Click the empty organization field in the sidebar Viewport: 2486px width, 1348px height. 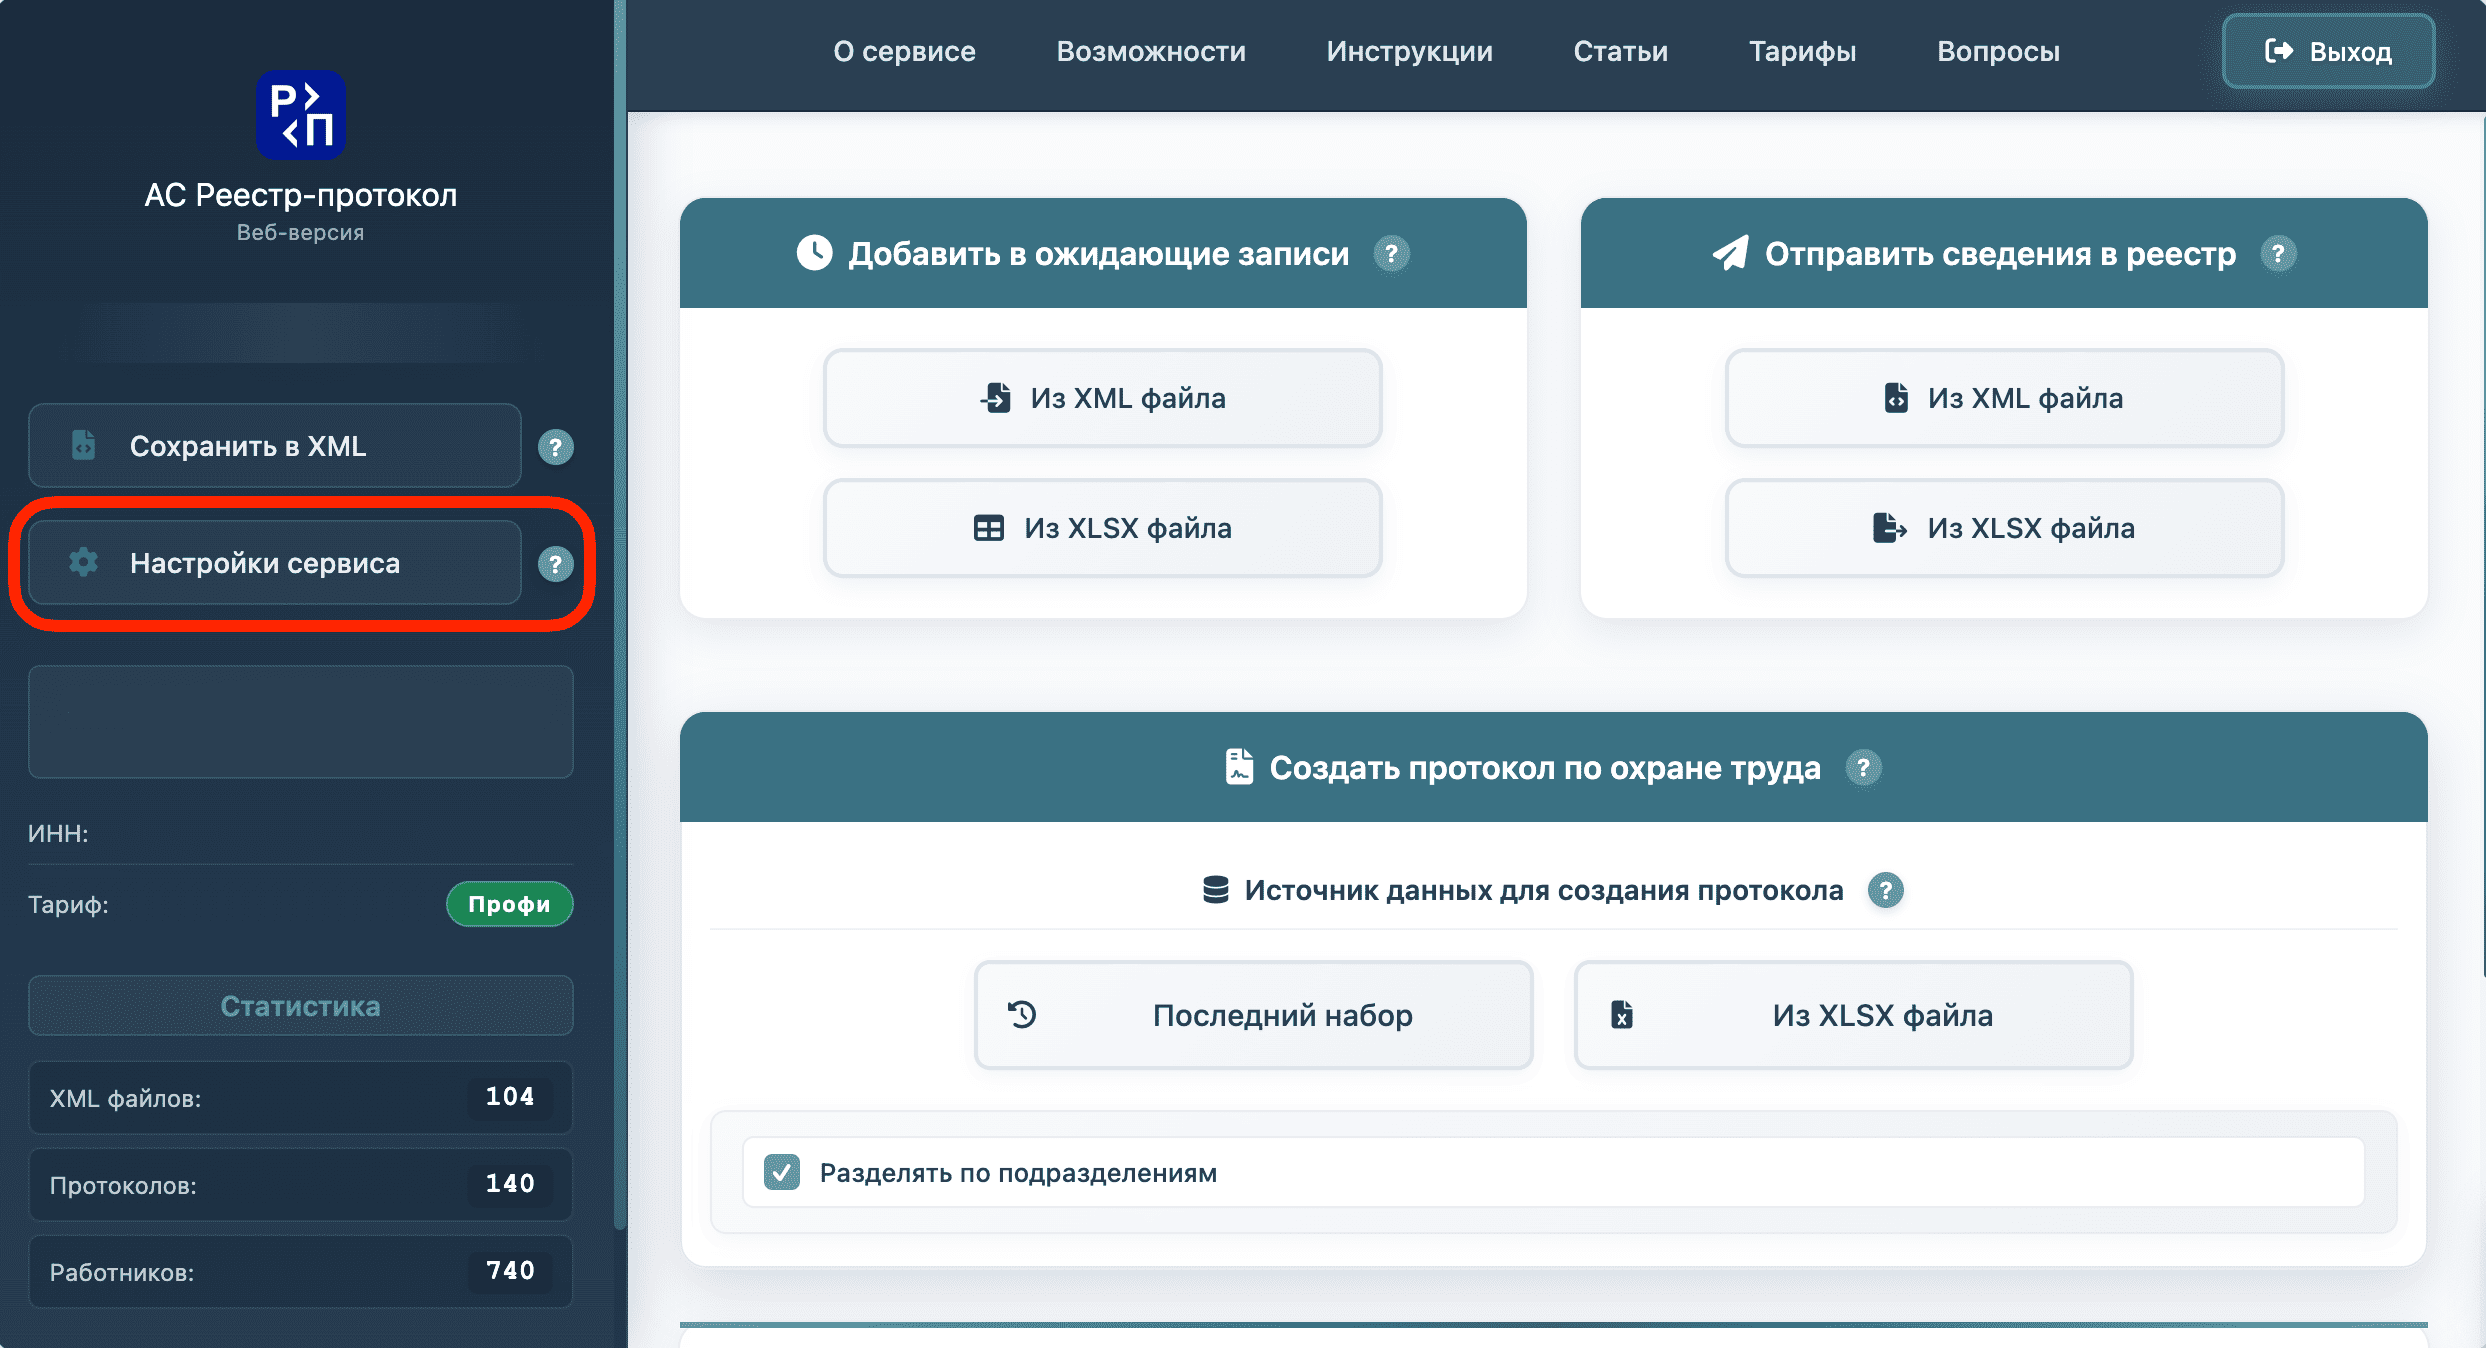click(301, 722)
